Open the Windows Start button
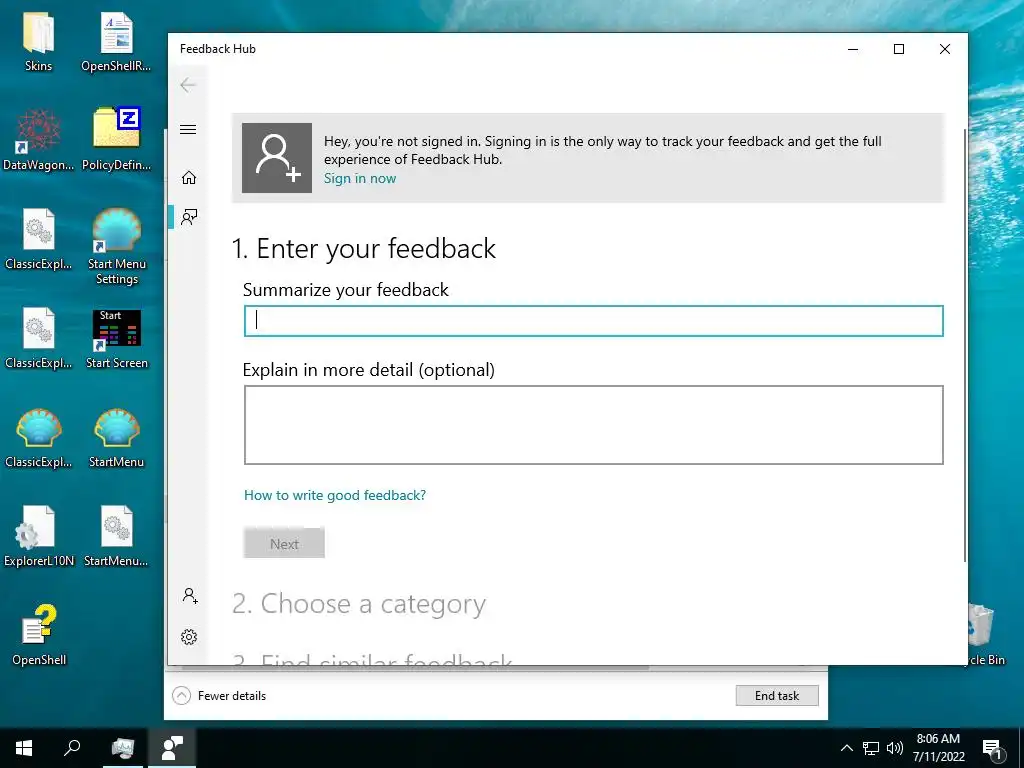Screen dimensions: 1024x768 pos(24,748)
